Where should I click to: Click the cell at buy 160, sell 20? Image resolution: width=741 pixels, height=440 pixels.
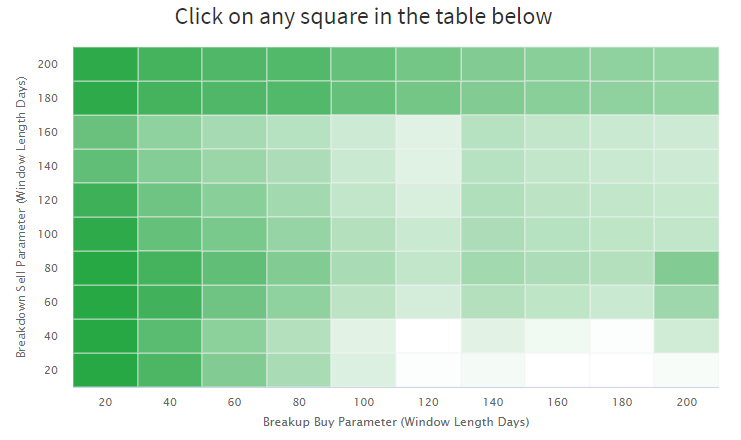point(558,370)
